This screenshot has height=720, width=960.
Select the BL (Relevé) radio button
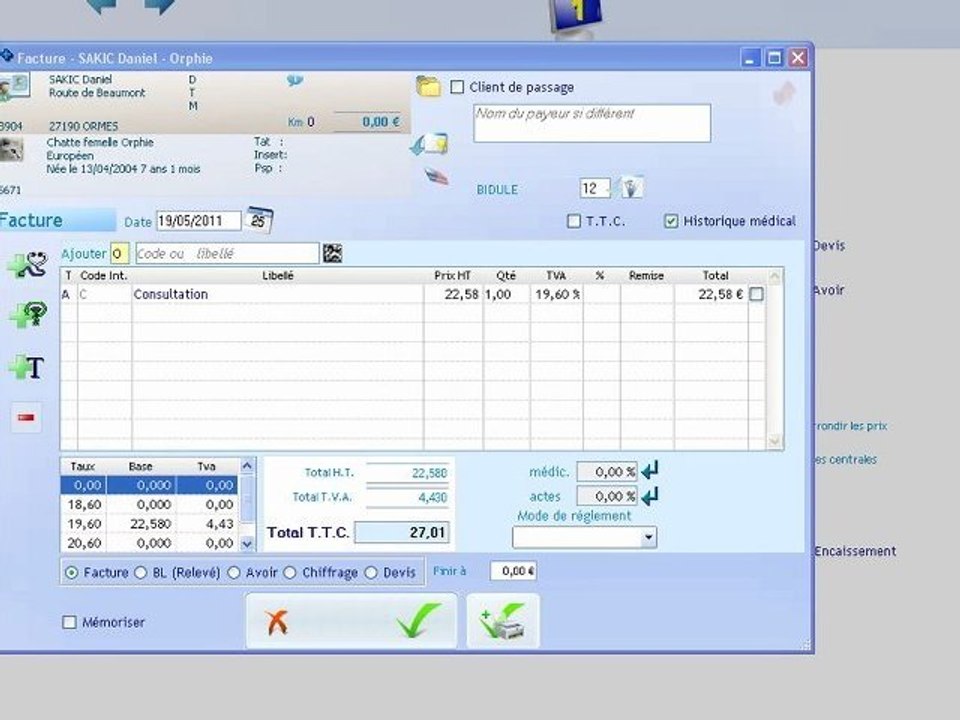[x=141, y=572]
